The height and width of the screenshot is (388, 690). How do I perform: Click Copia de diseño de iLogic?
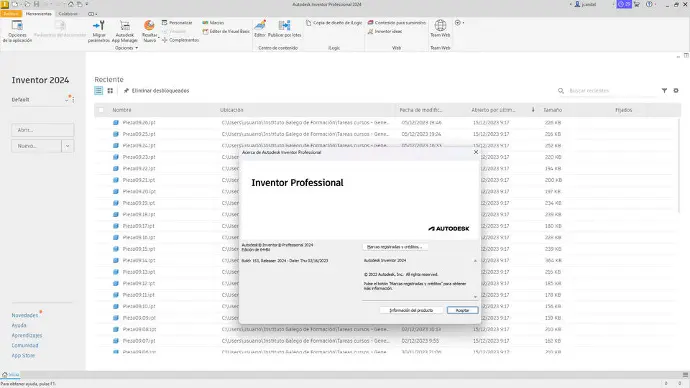coord(334,22)
